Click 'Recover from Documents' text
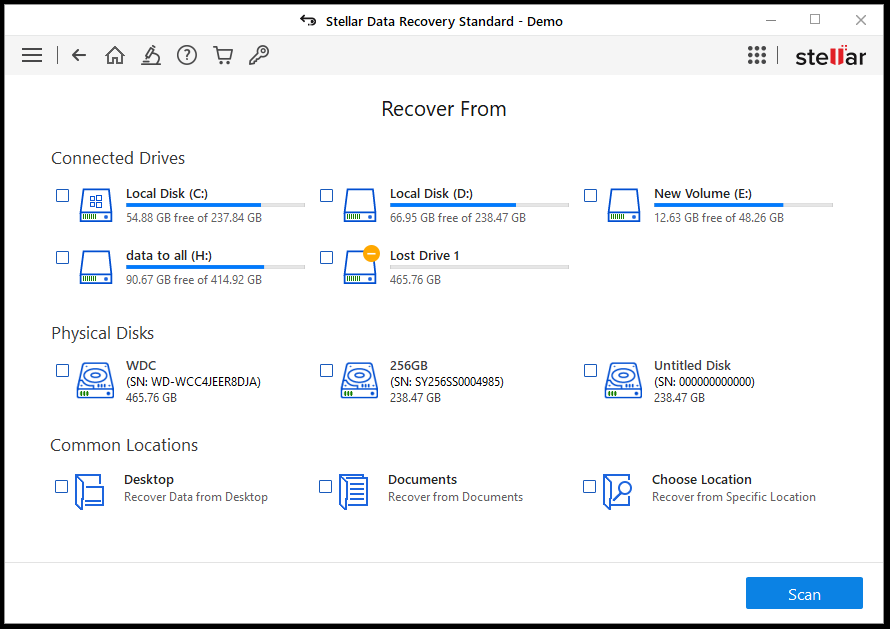890x629 pixels. click(455, 497)
